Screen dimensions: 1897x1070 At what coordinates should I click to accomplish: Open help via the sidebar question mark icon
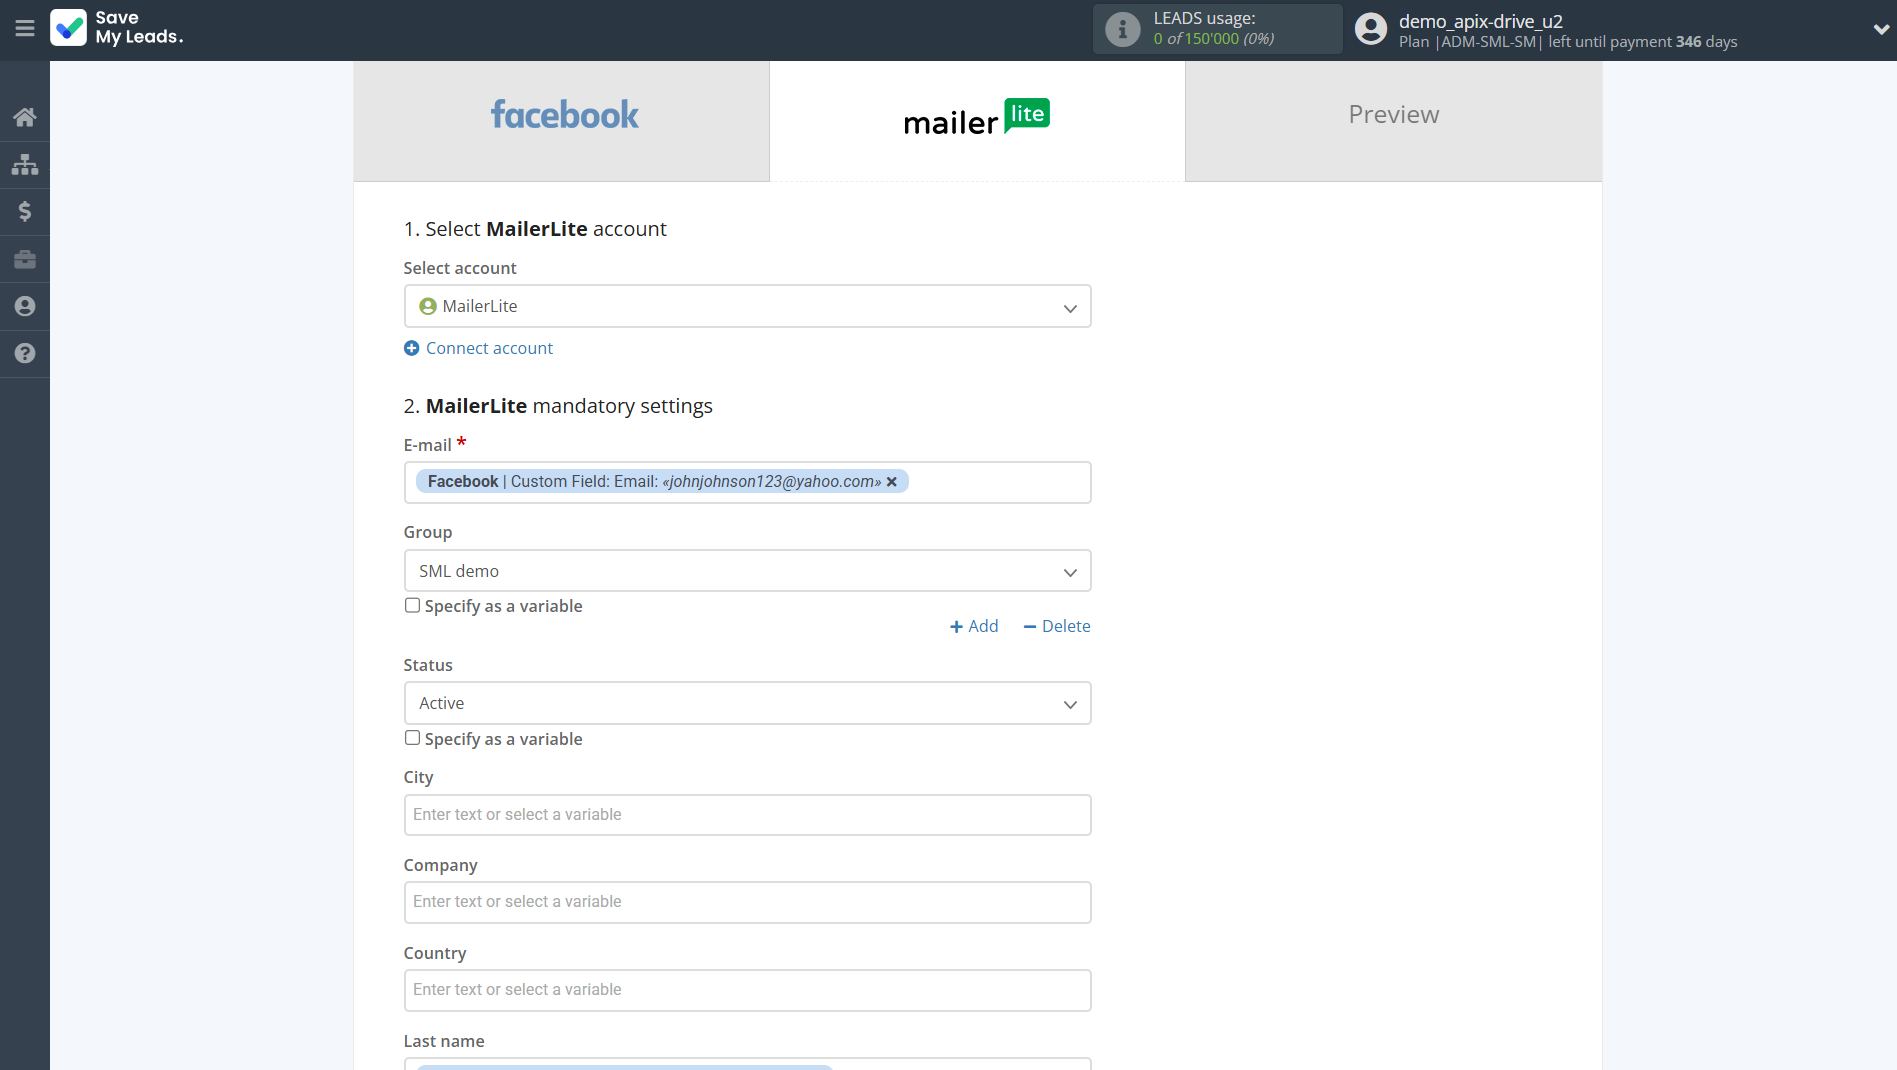25,353
